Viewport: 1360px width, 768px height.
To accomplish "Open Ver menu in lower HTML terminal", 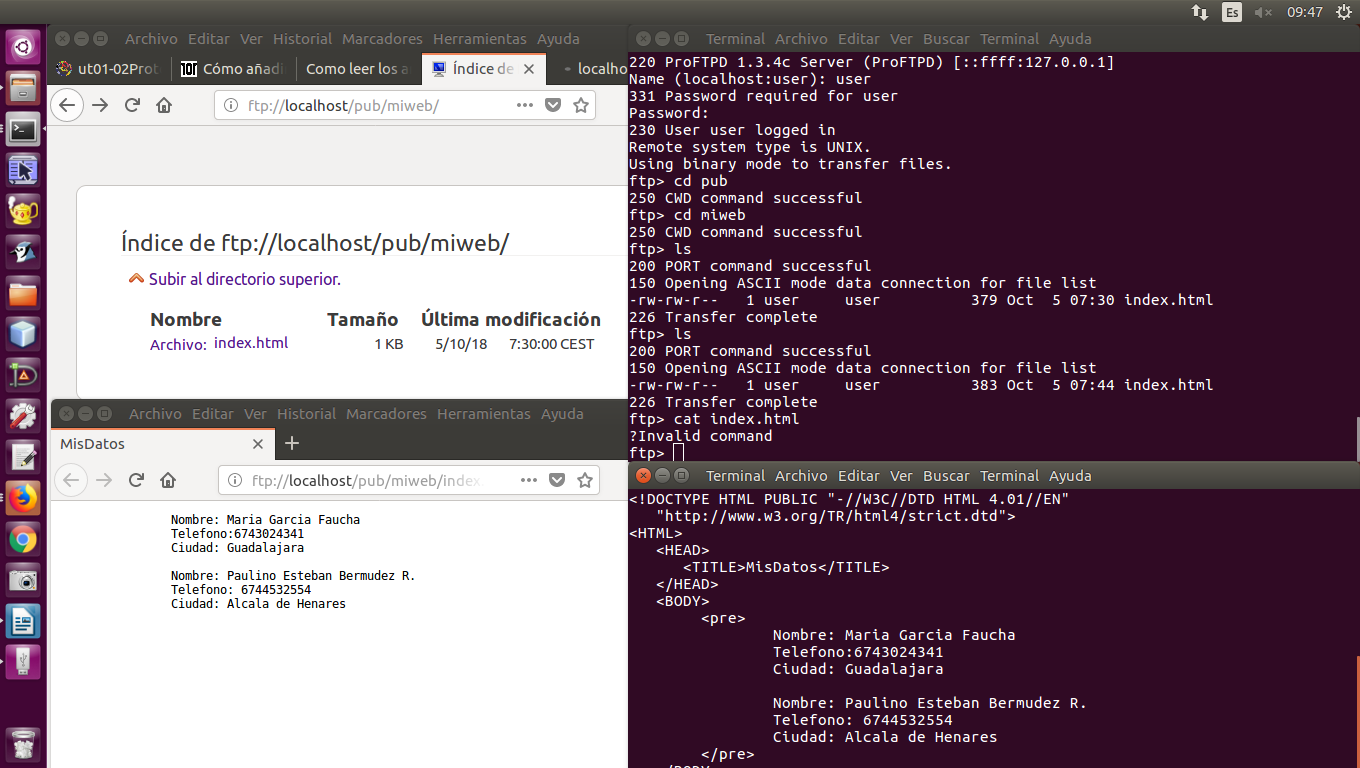I will (x=901, y=476).
